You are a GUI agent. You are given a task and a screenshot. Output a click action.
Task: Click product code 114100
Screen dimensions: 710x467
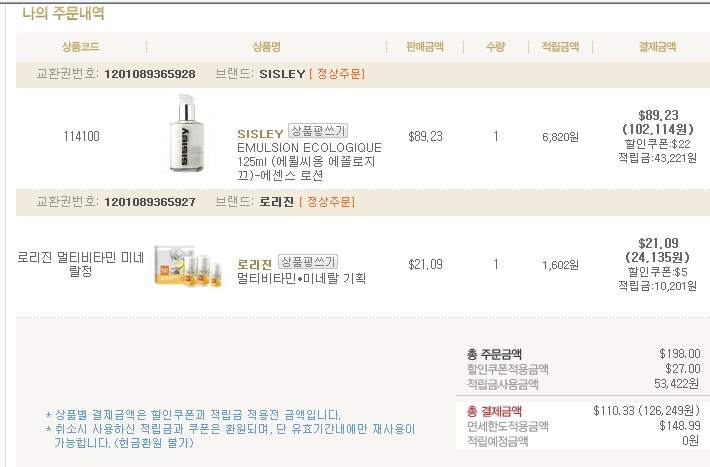81,136
